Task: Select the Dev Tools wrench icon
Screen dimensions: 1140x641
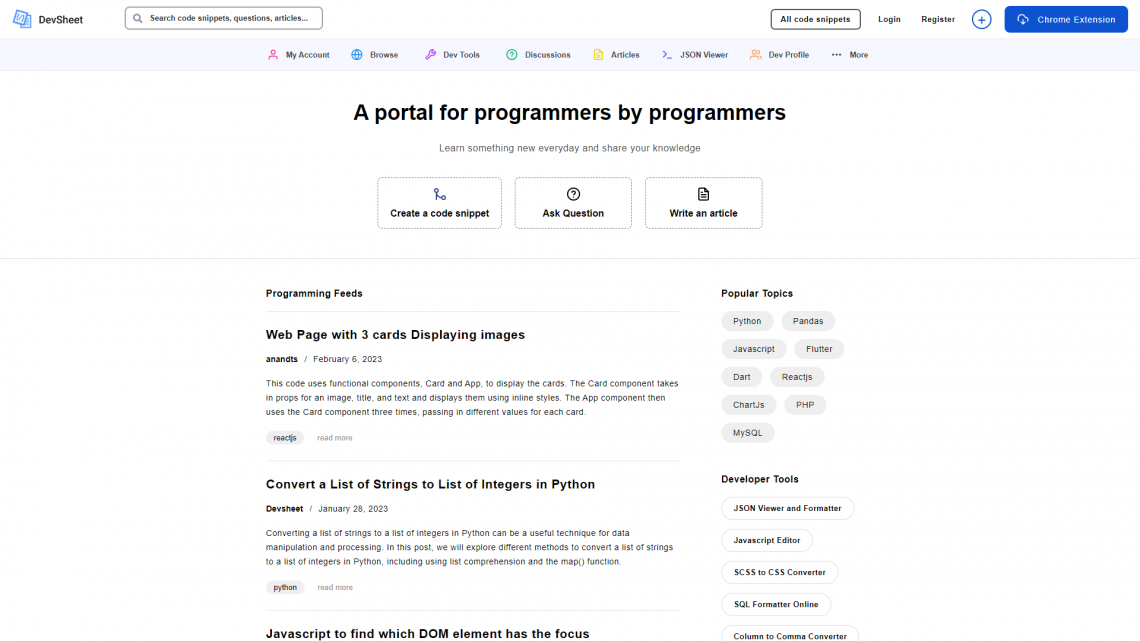Action: click(430, 55)
